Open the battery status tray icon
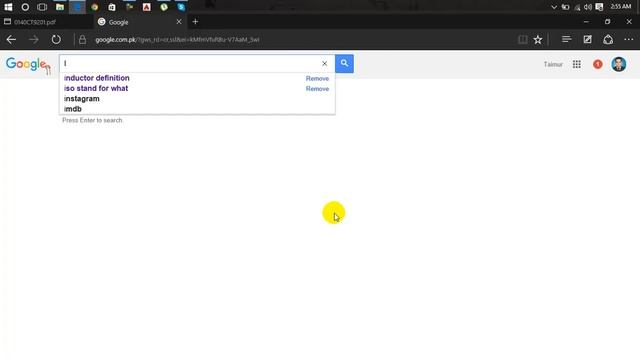Screen dimensions: 640x360 pyautogui.click(x=565, y=7)
